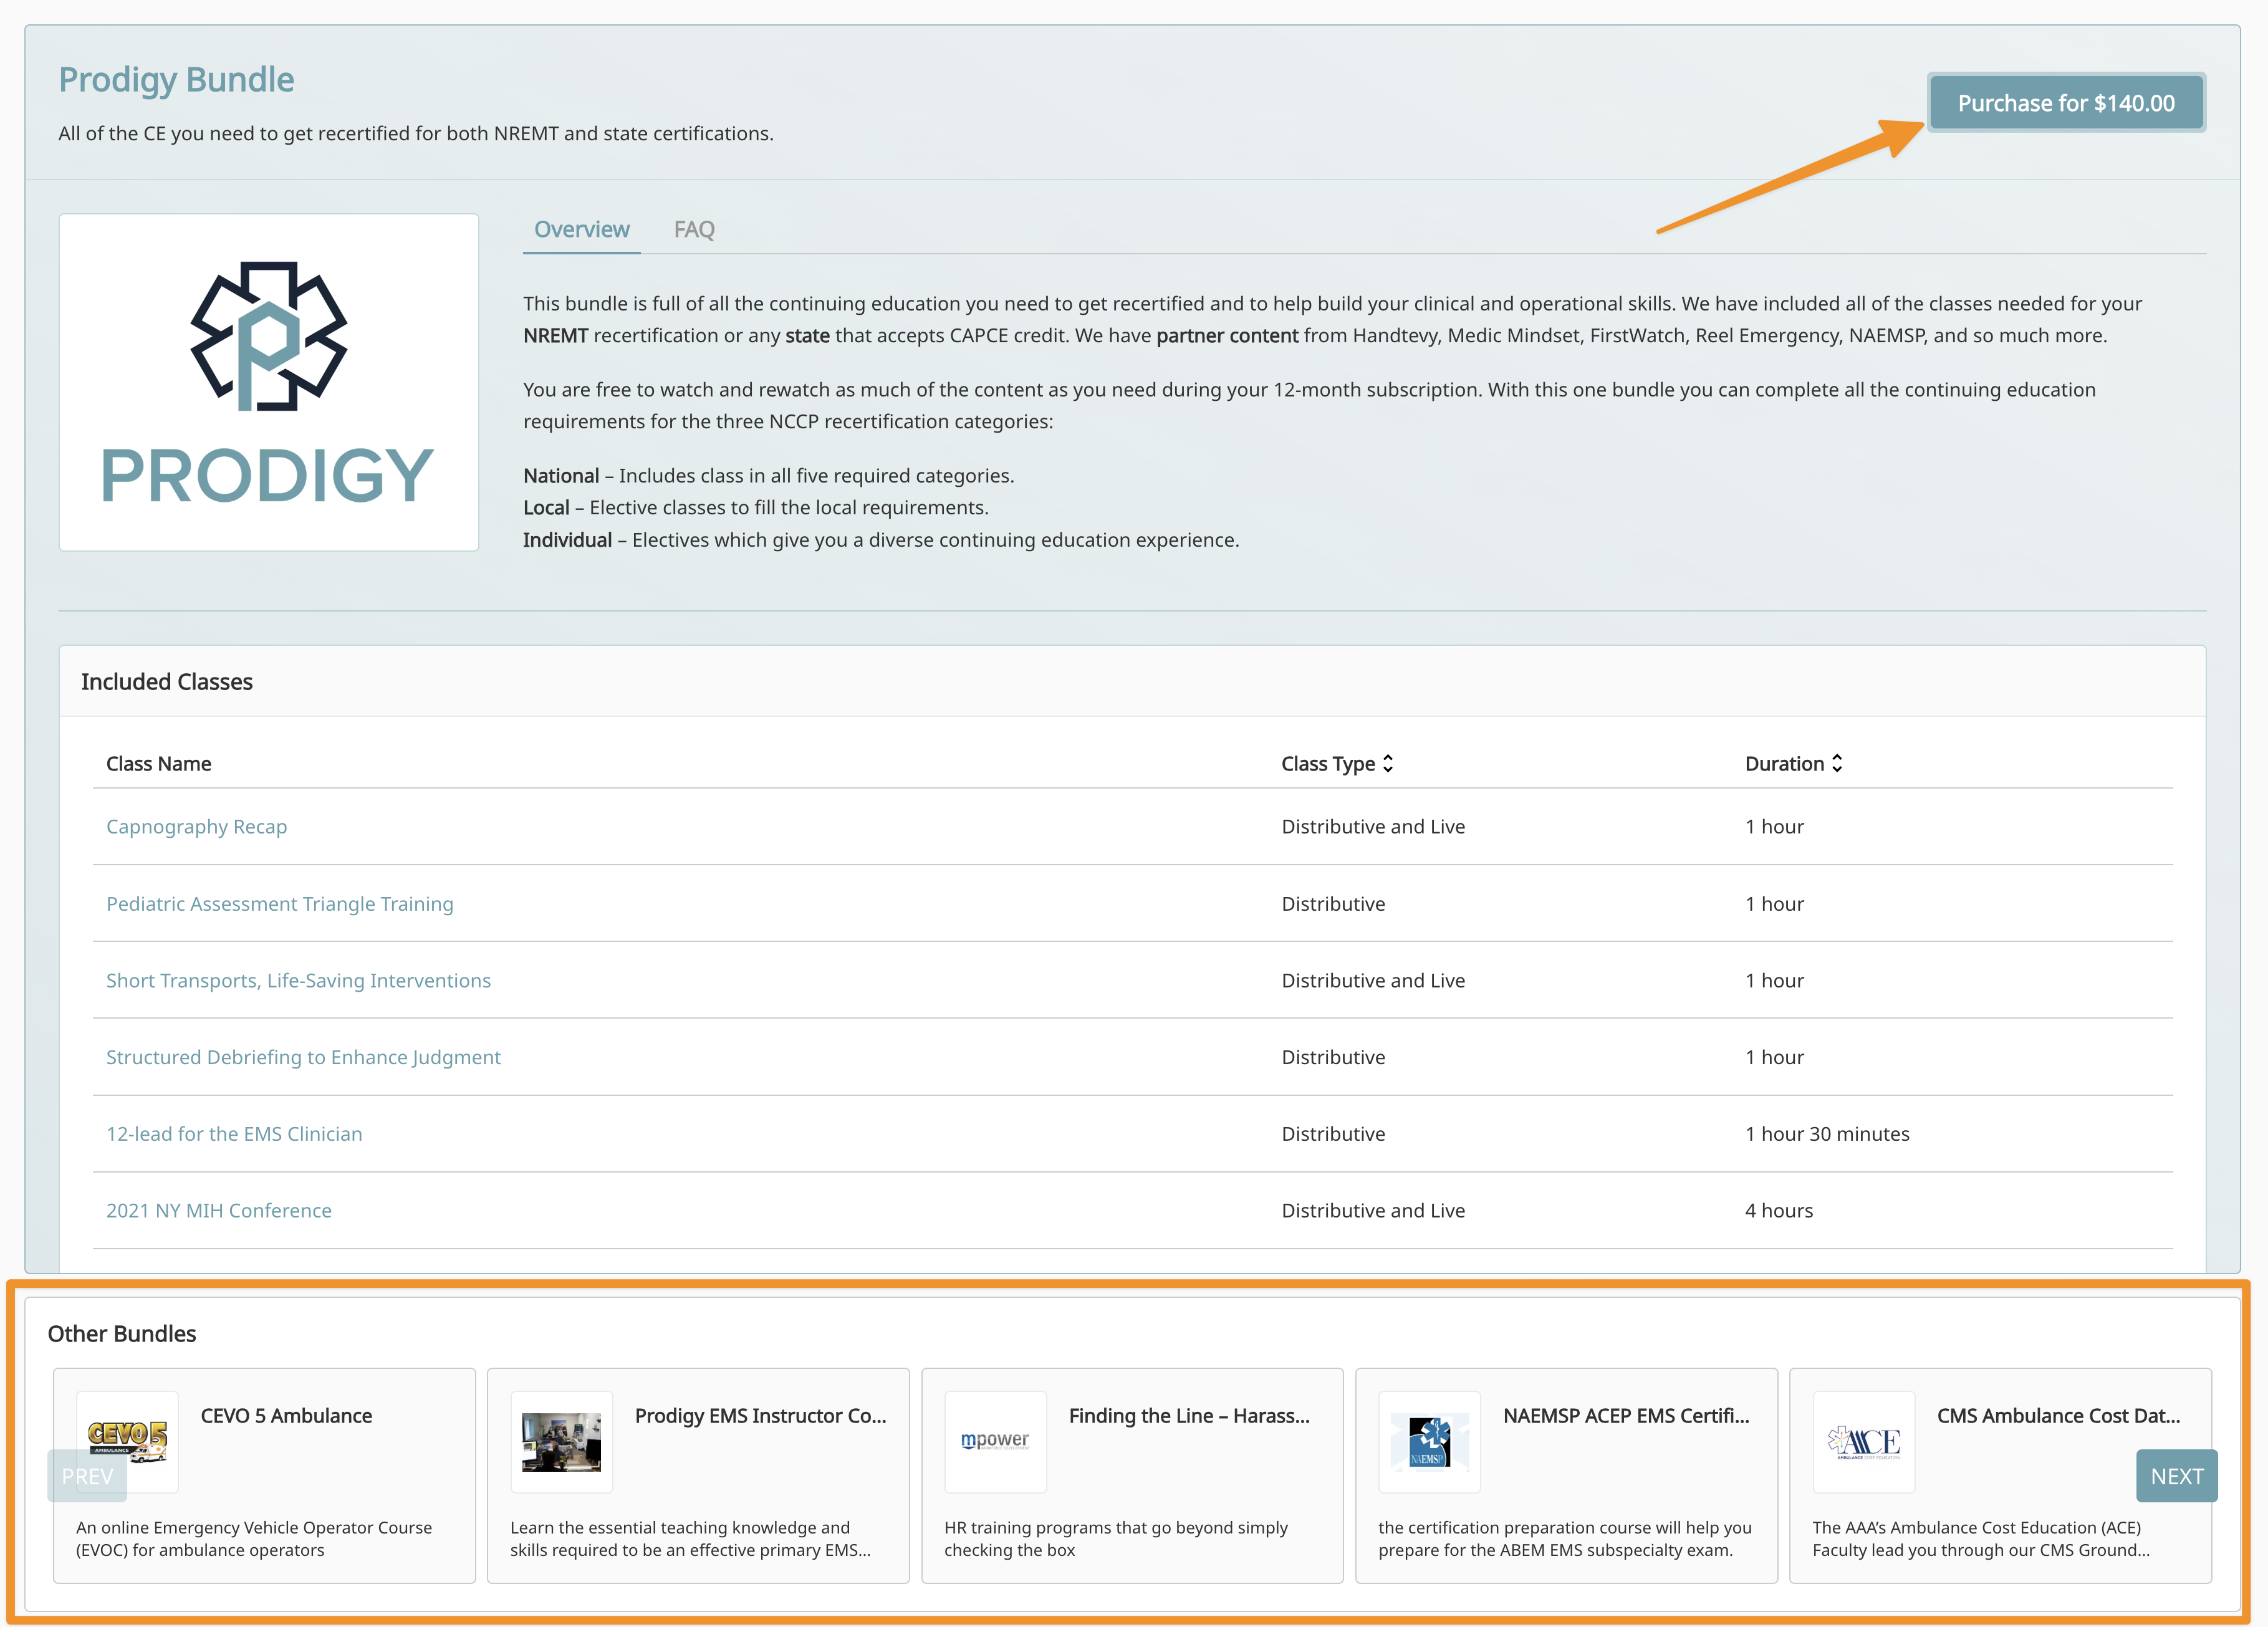Screen dimensions: 2268x1627
Task: Open the Capnography Recap class
Action: (197, 827)
